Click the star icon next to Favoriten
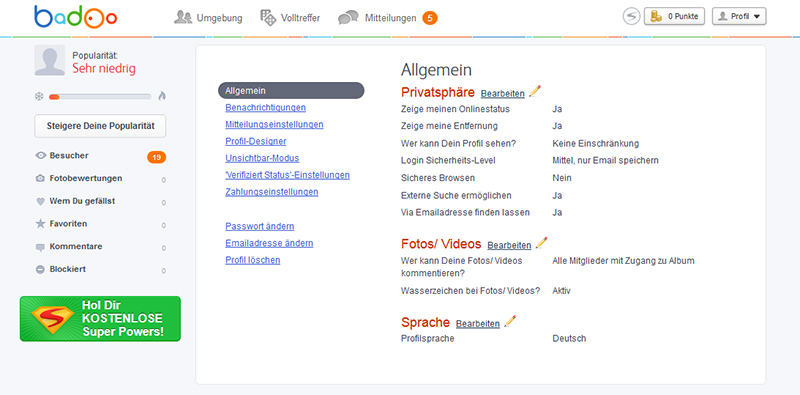This screenshot has width=800, height=395. (40, 224)
